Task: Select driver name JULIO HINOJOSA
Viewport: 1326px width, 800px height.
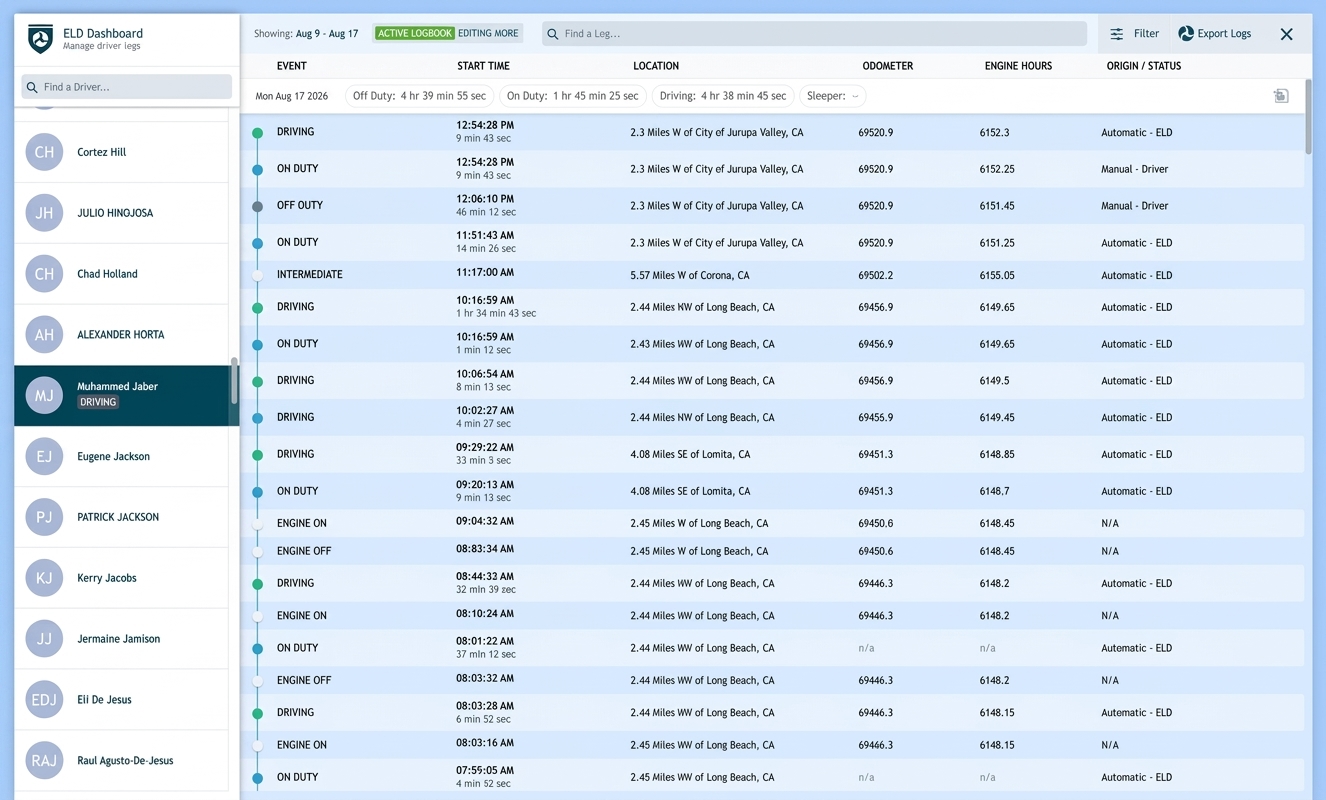Action: (115, 213)
